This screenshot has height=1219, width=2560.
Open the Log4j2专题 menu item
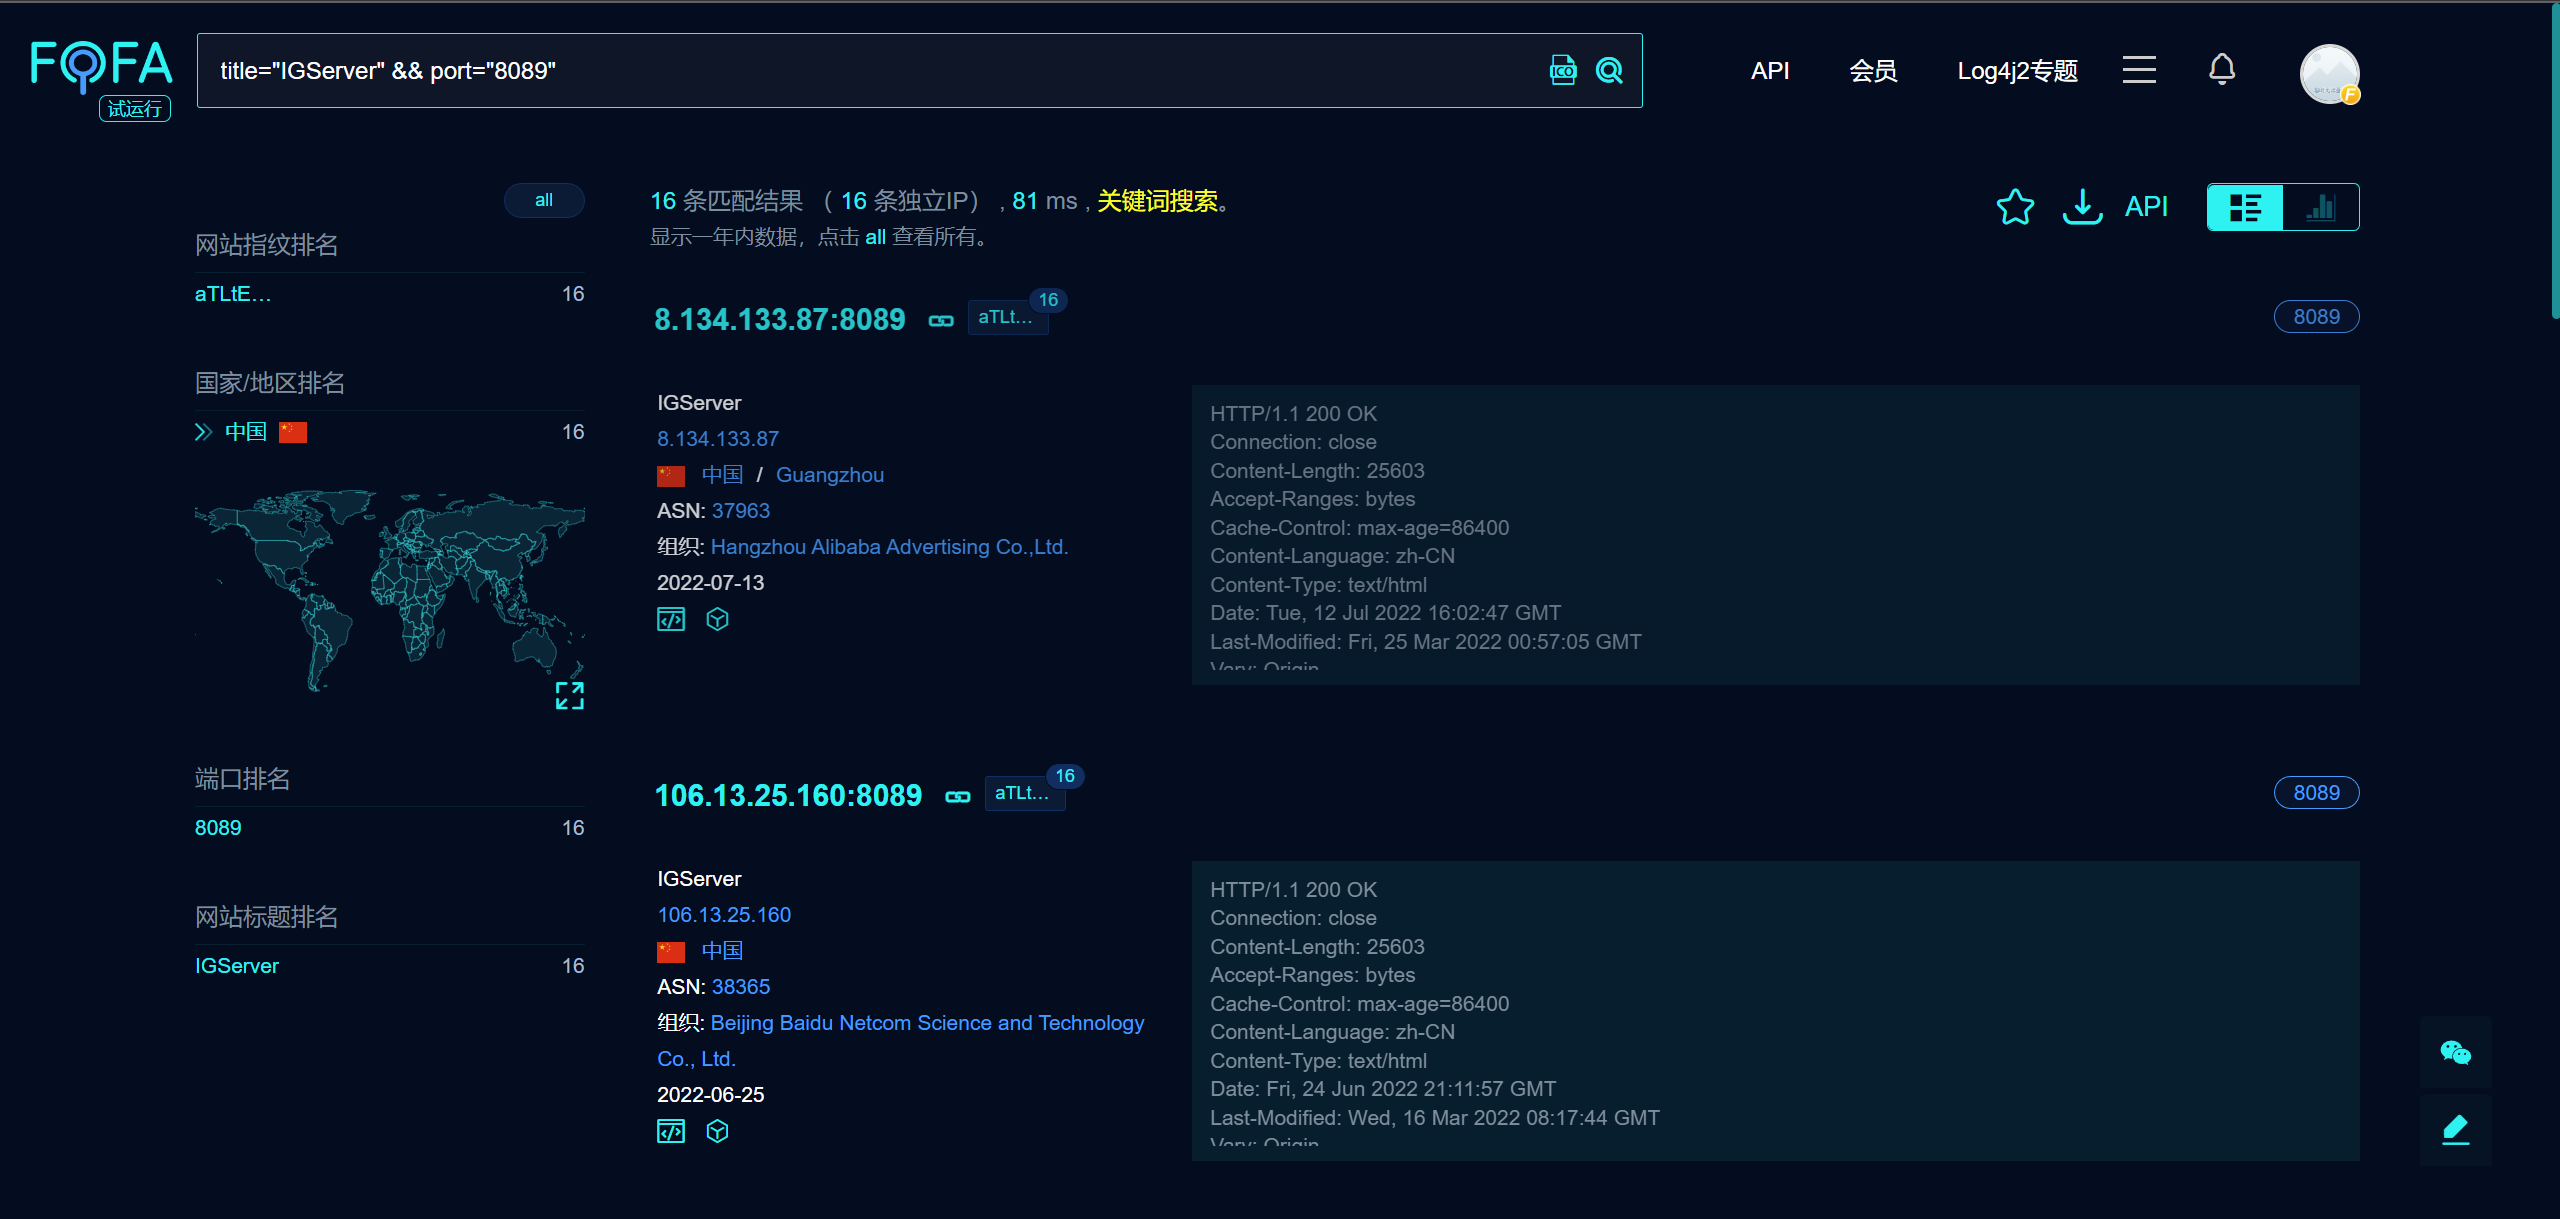pos(2017,71)
